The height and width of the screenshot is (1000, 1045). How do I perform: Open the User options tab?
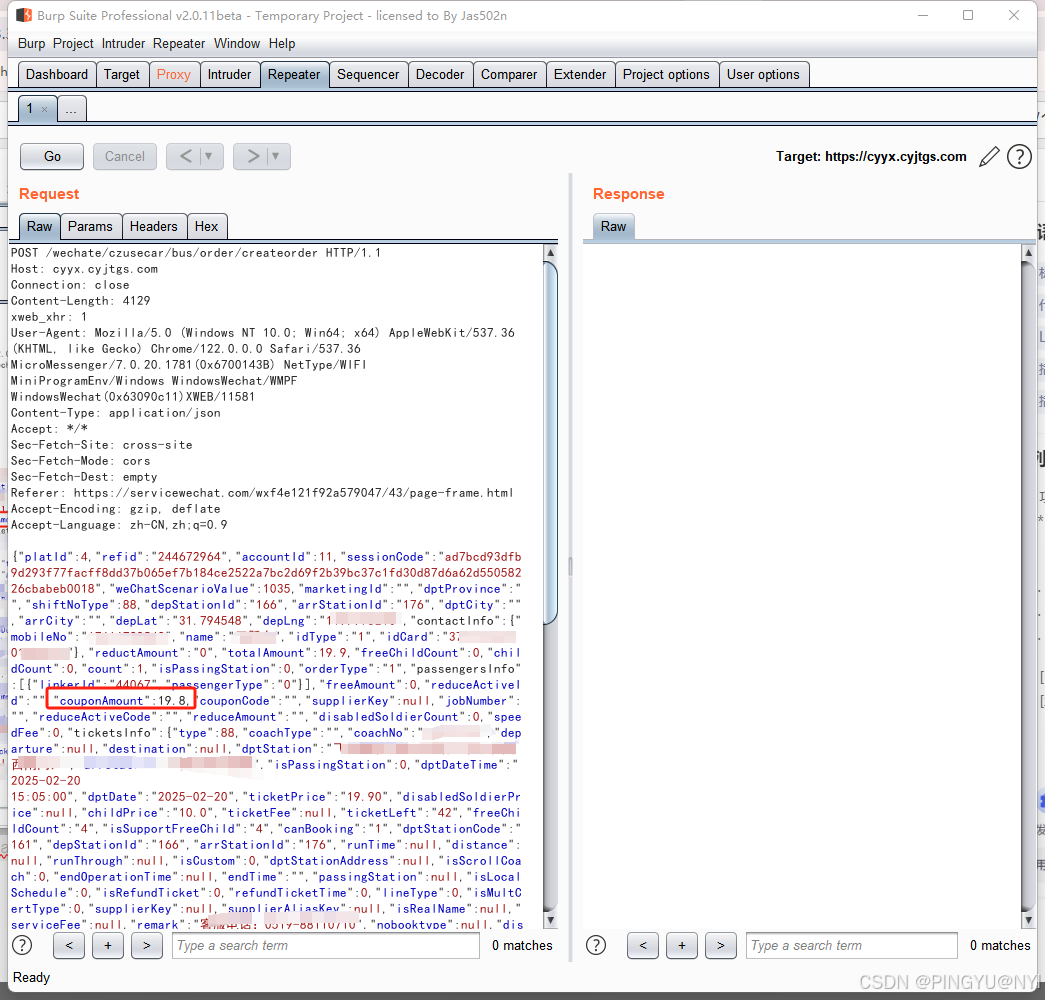pyautogui.click(x=763, y=75)
